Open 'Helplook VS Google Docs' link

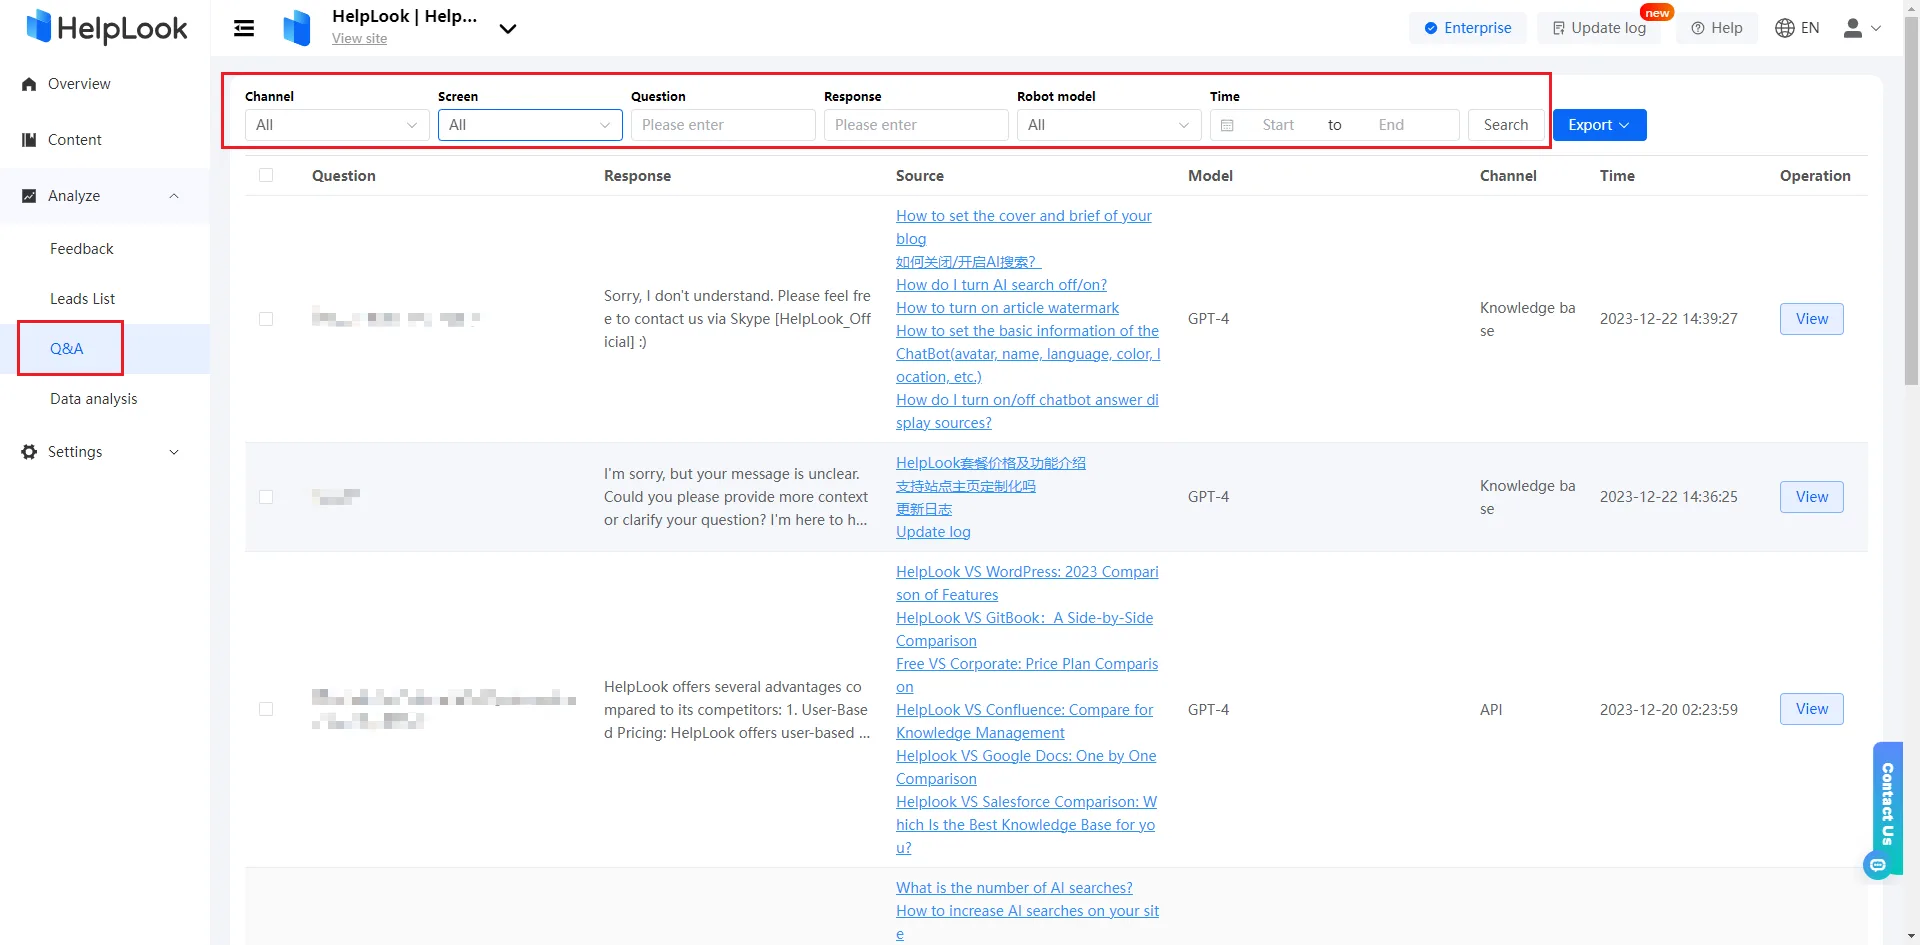click(x=1026, y=767)
